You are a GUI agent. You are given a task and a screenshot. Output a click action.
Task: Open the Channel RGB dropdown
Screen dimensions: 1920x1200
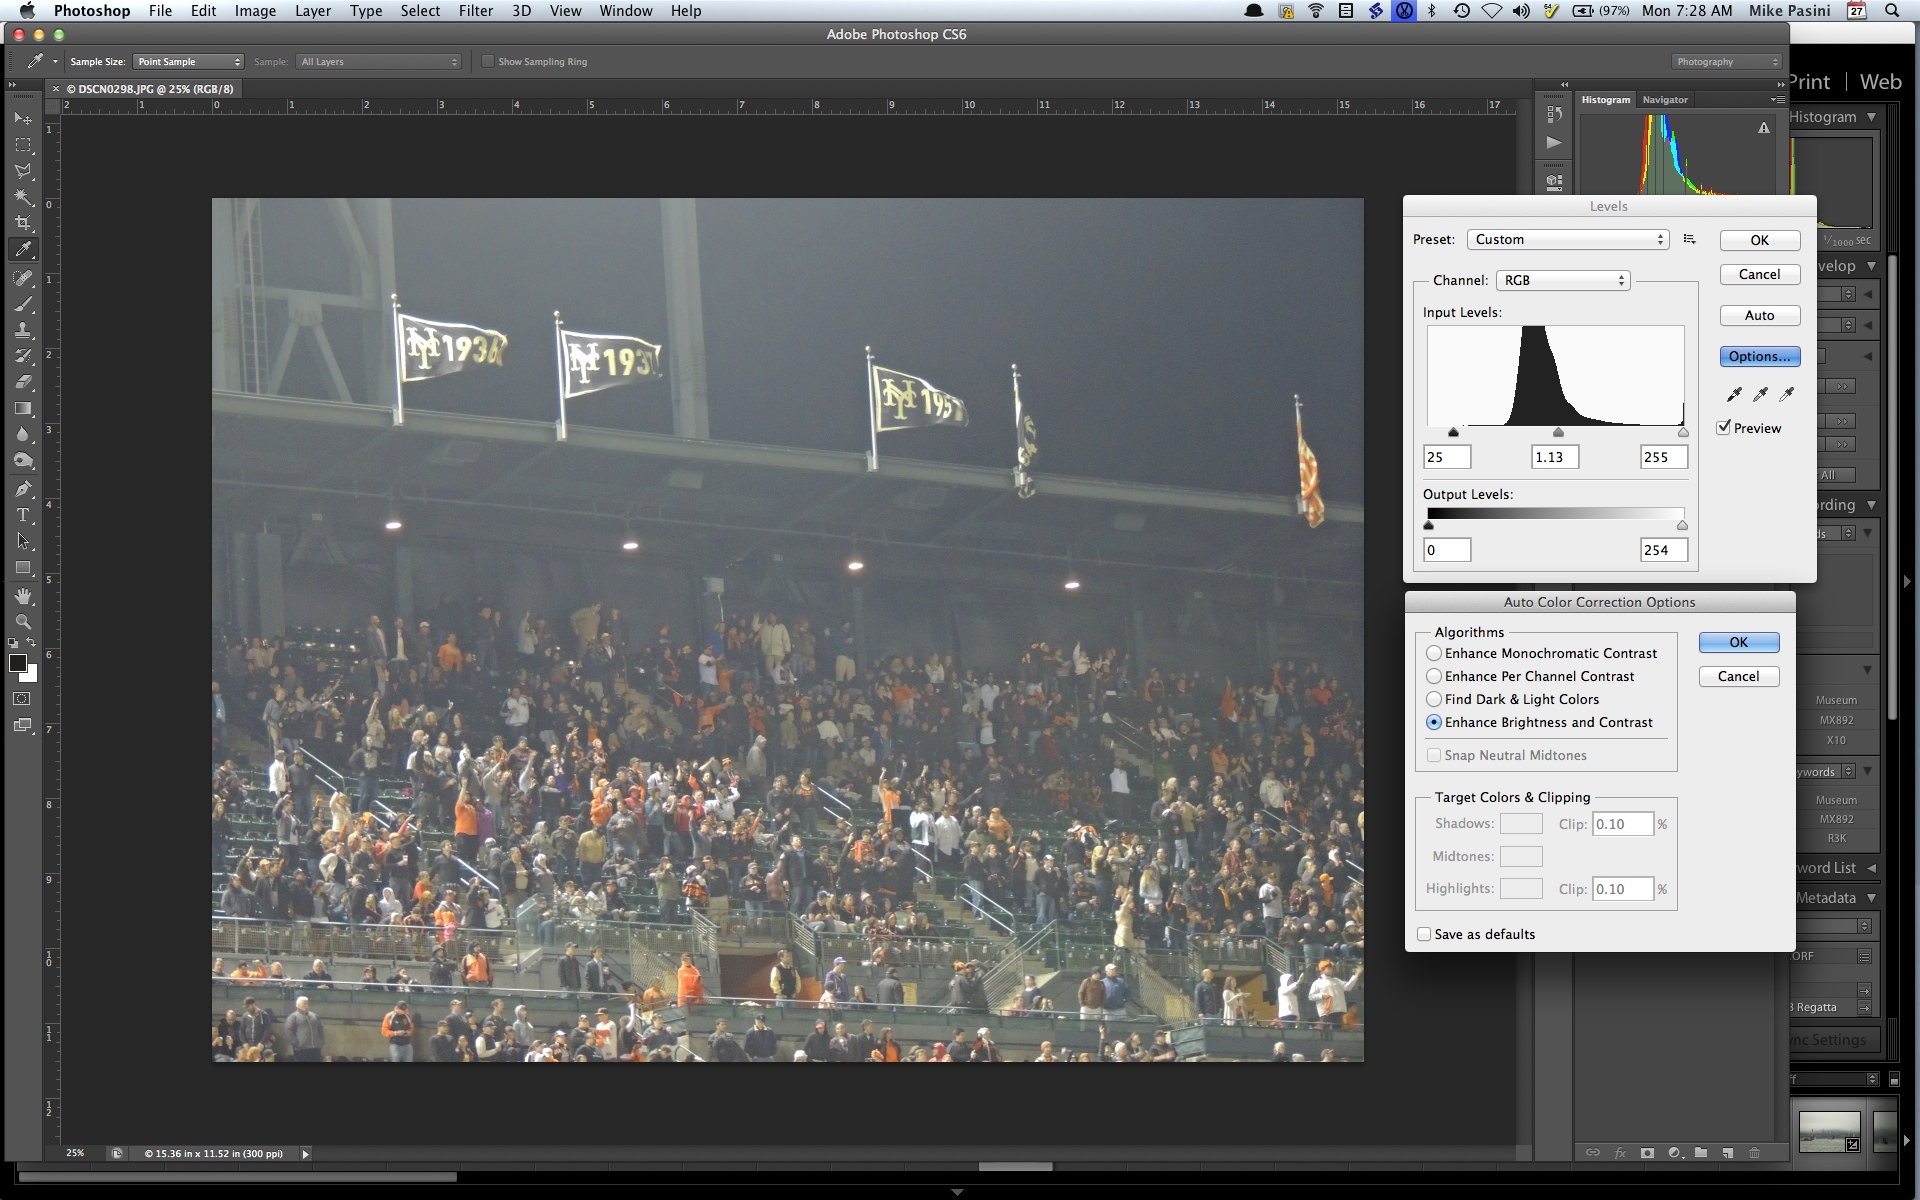coord(1563,280)
